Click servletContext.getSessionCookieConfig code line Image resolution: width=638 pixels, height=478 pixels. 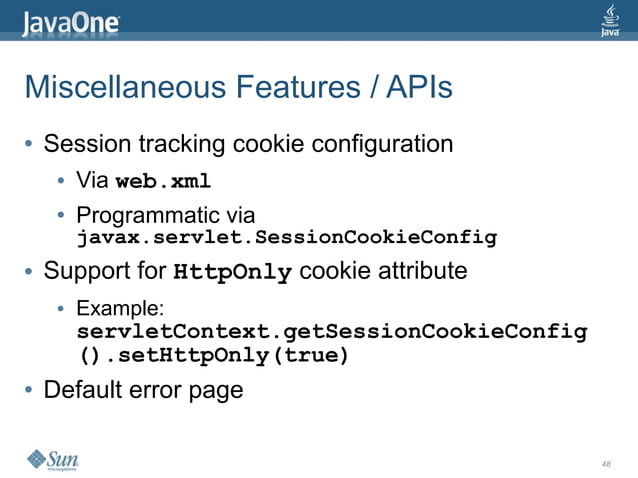[x=332, y=332]
